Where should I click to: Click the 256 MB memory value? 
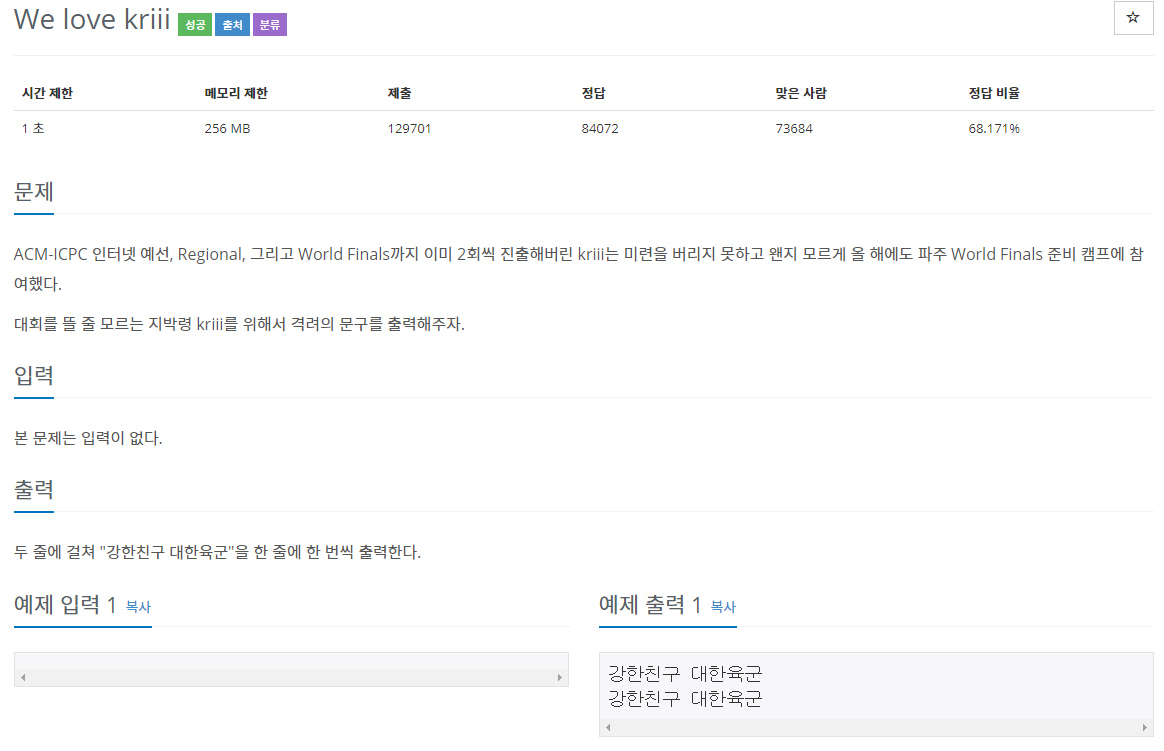point(227,128)
